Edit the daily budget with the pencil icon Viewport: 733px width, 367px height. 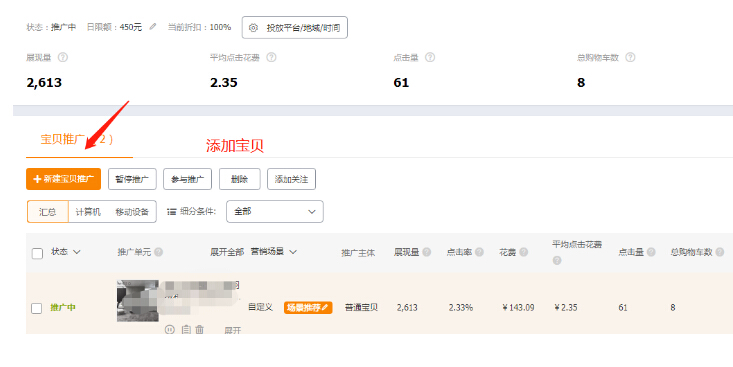point(153,27)
